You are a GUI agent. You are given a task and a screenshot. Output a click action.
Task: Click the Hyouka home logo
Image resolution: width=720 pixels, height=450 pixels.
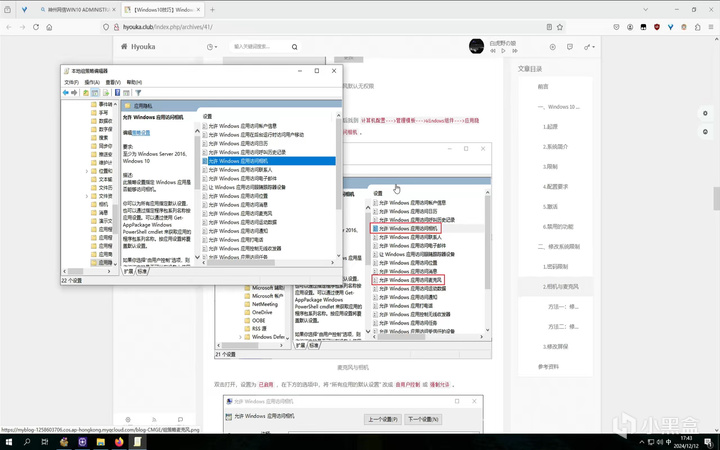[x=138, y=46]
